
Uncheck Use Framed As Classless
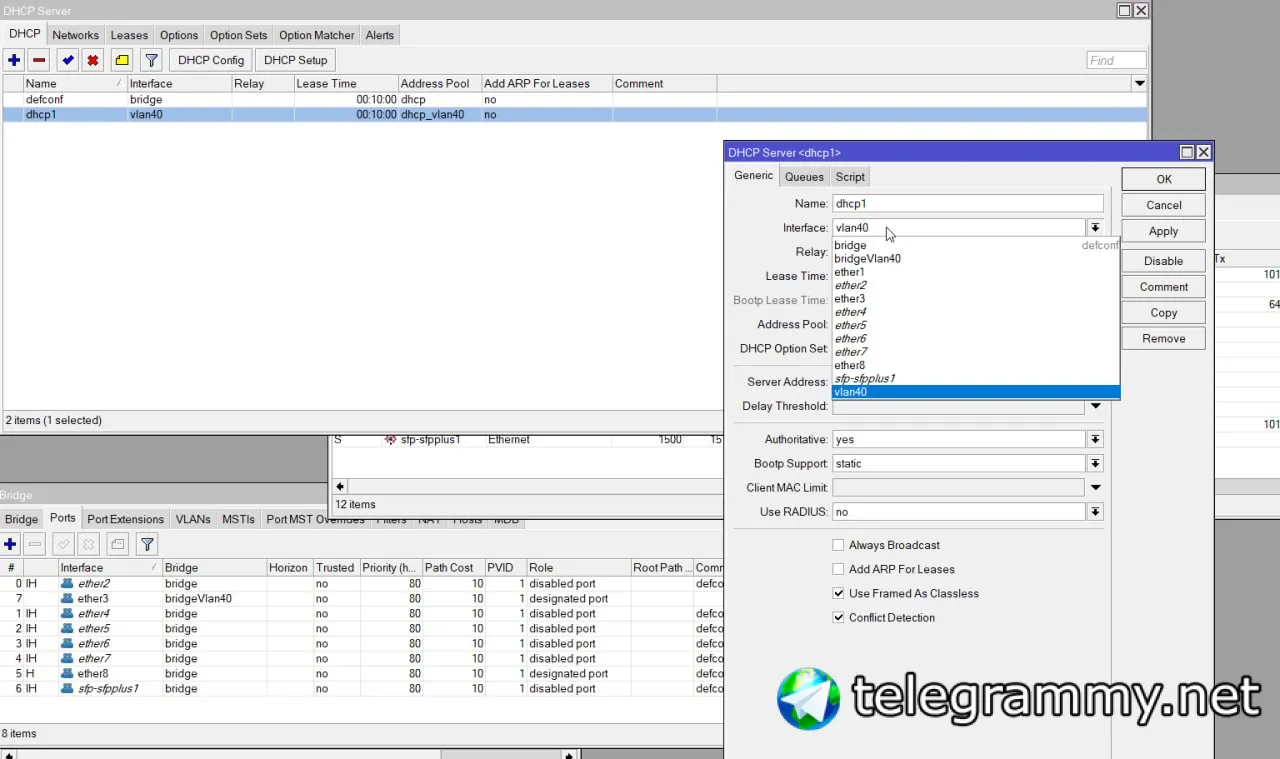point(838,593)
